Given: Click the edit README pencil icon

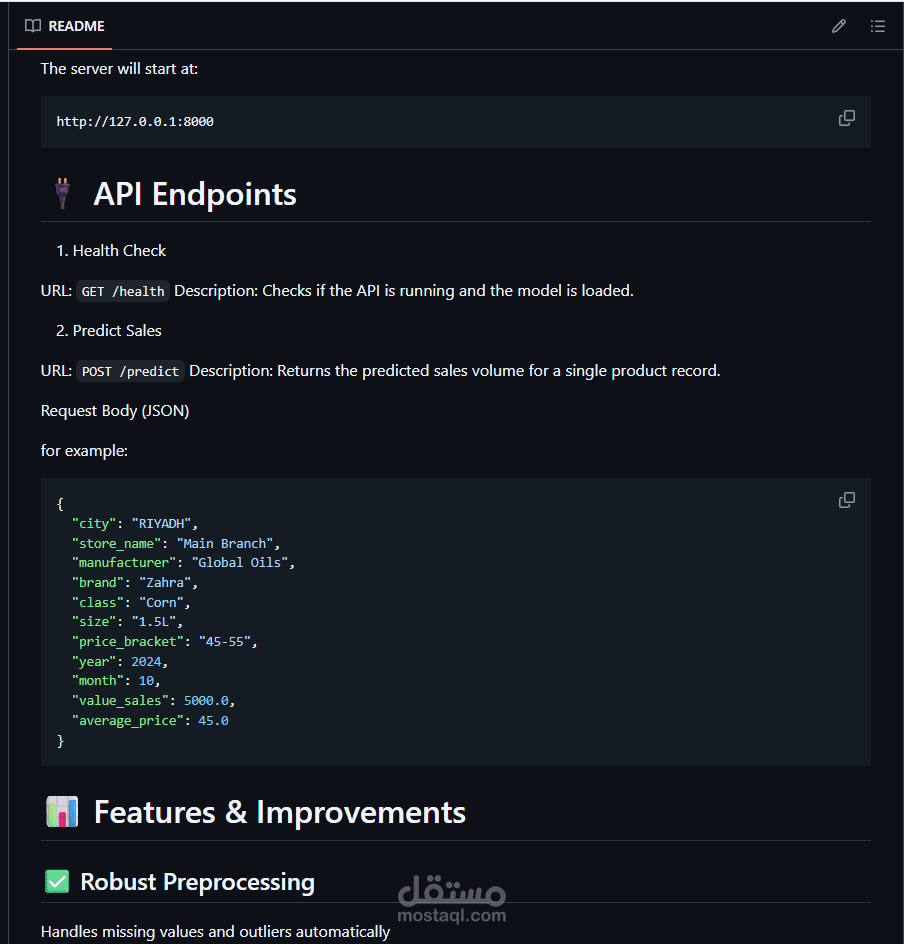Looking at the screenshot, I should [x=838, y=26].
